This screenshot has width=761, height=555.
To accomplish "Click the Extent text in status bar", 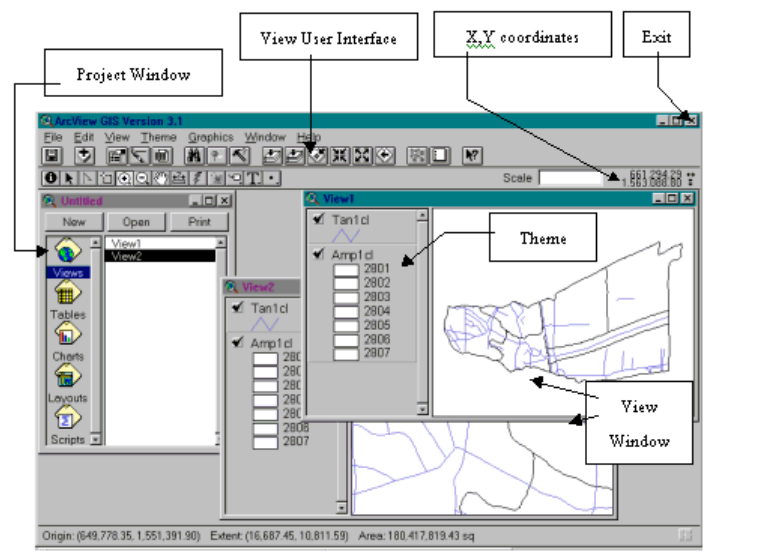I will click(x=279, y=536).
